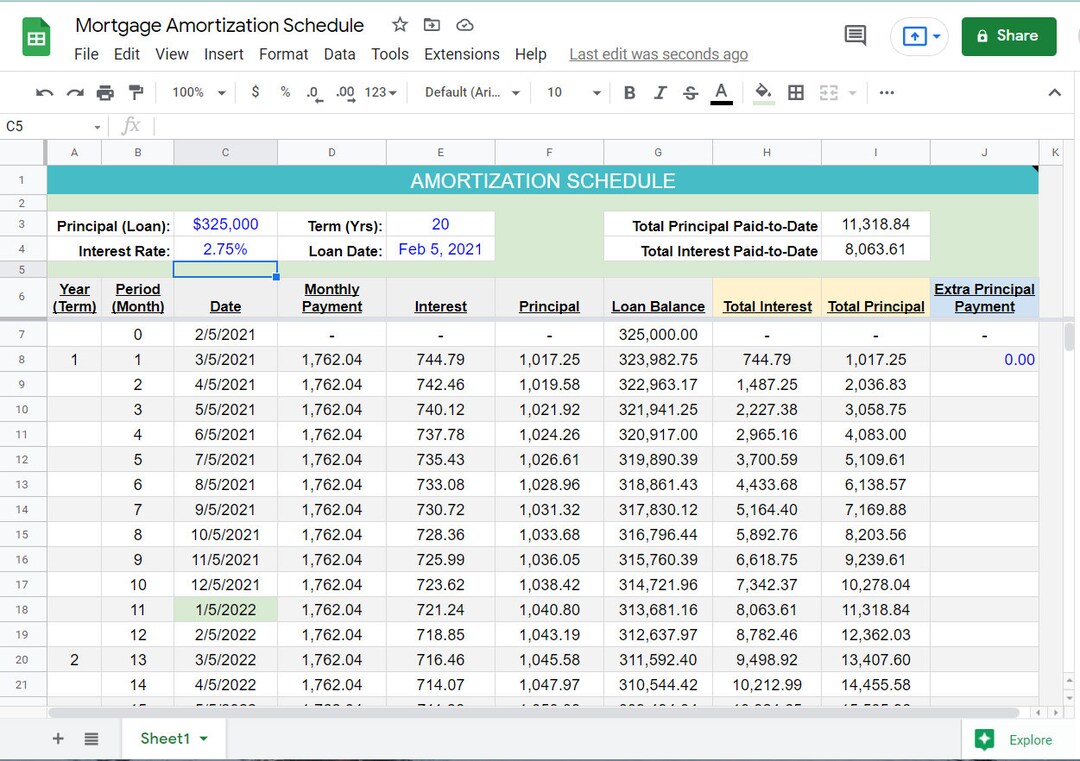Click the Share button

coord(1008,35)
